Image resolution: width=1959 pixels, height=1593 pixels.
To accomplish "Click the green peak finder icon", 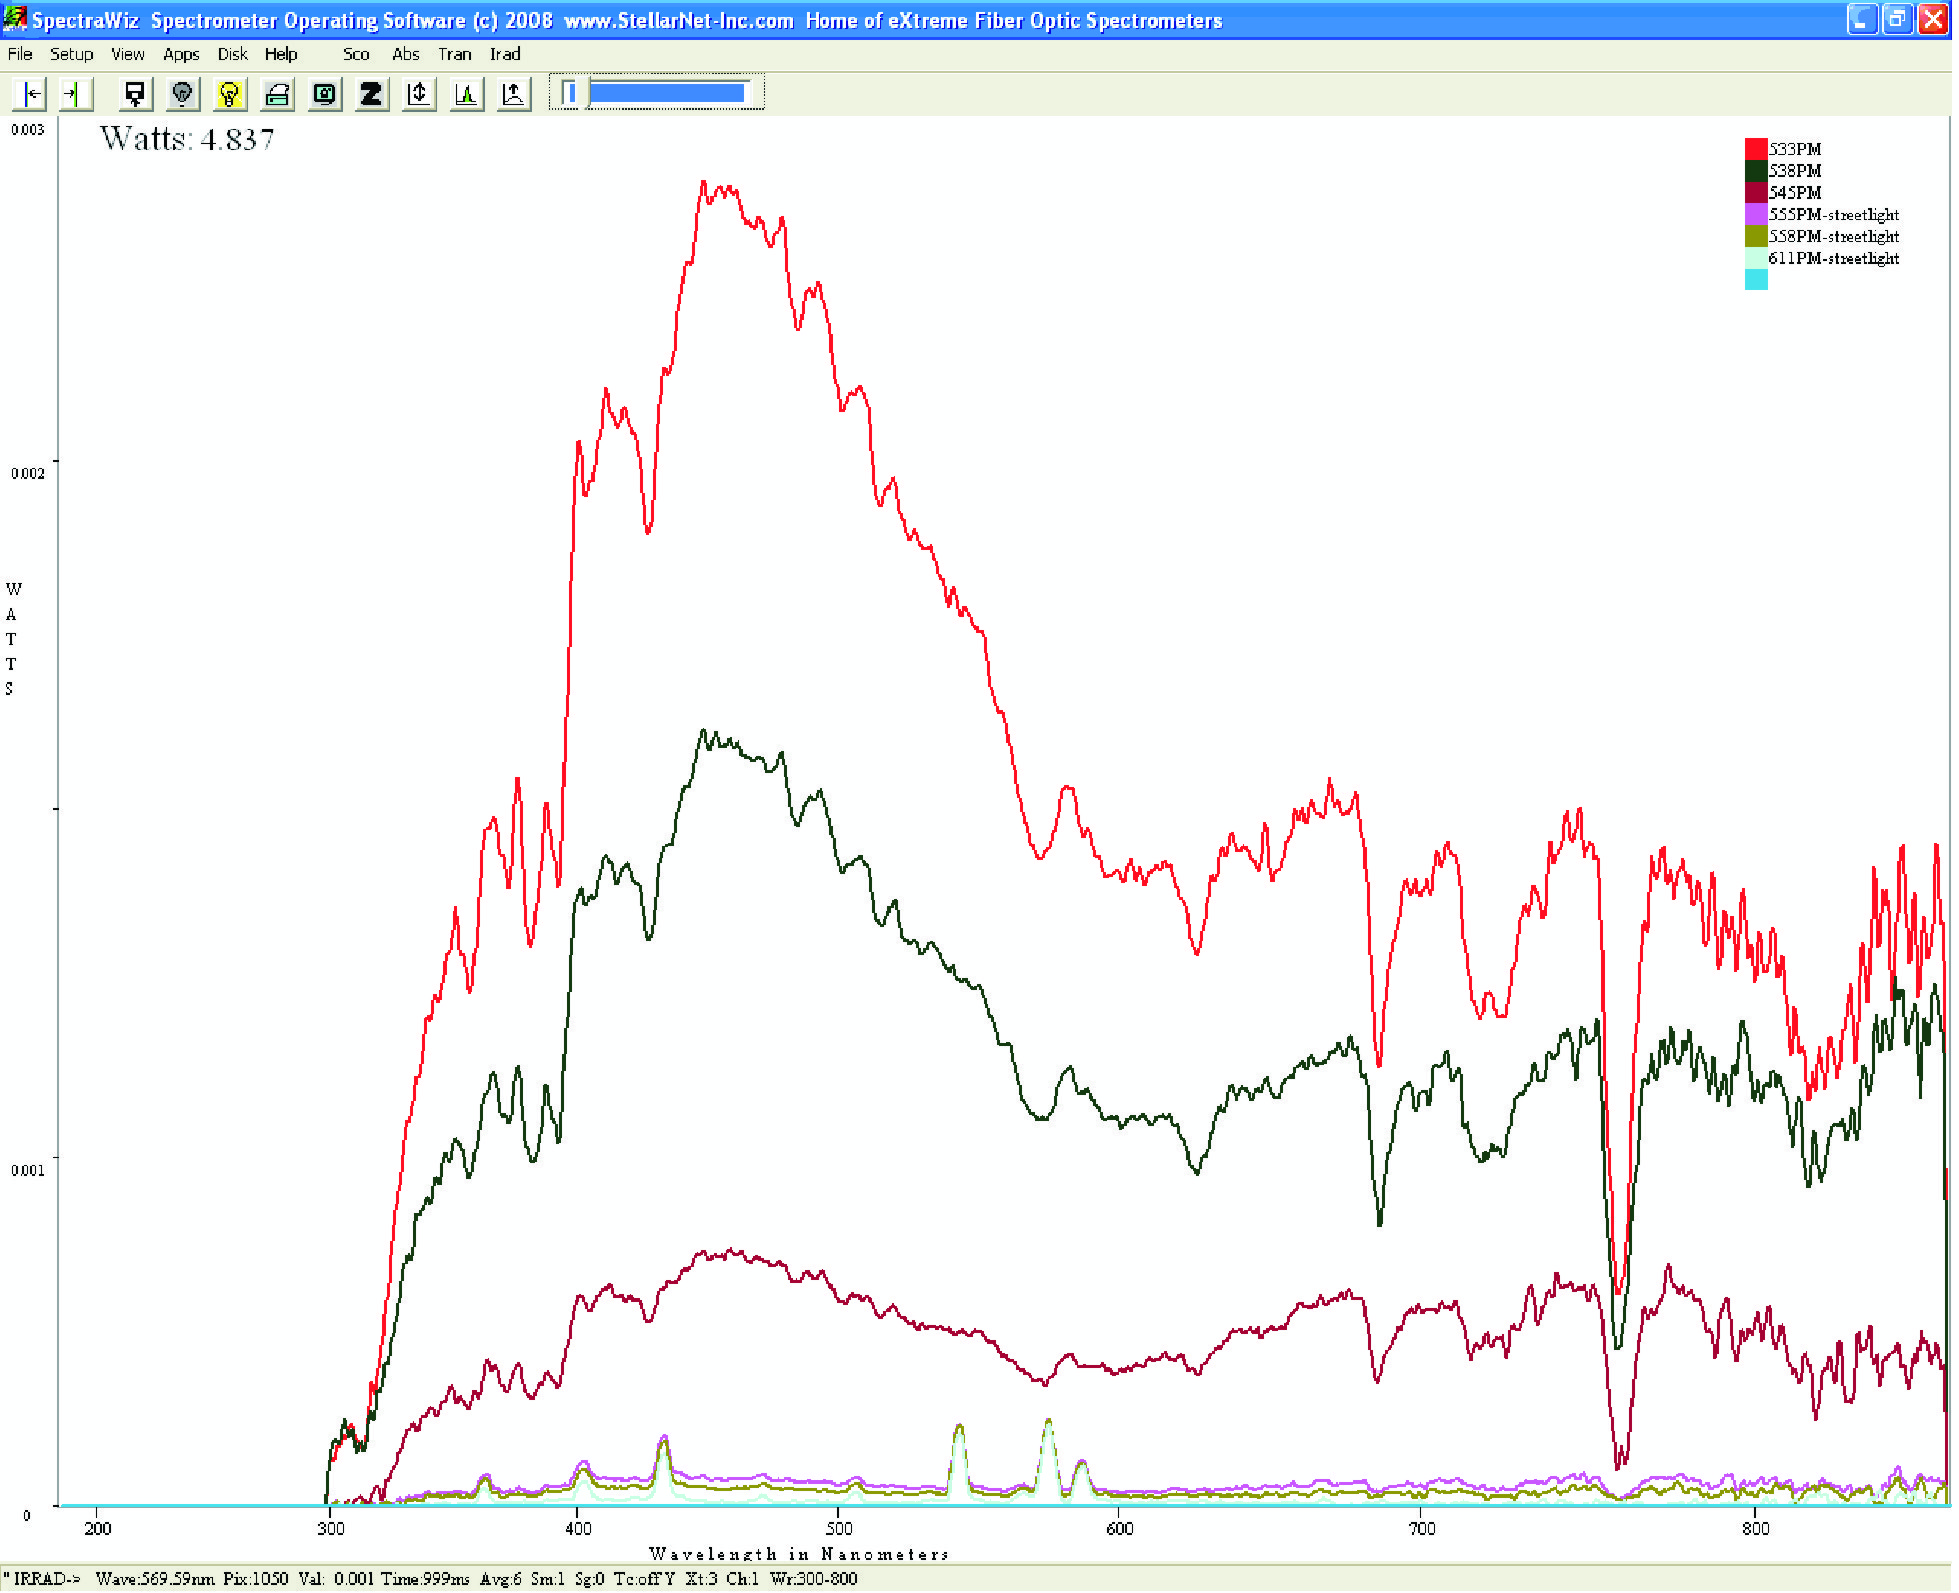I will coord(466,94).
